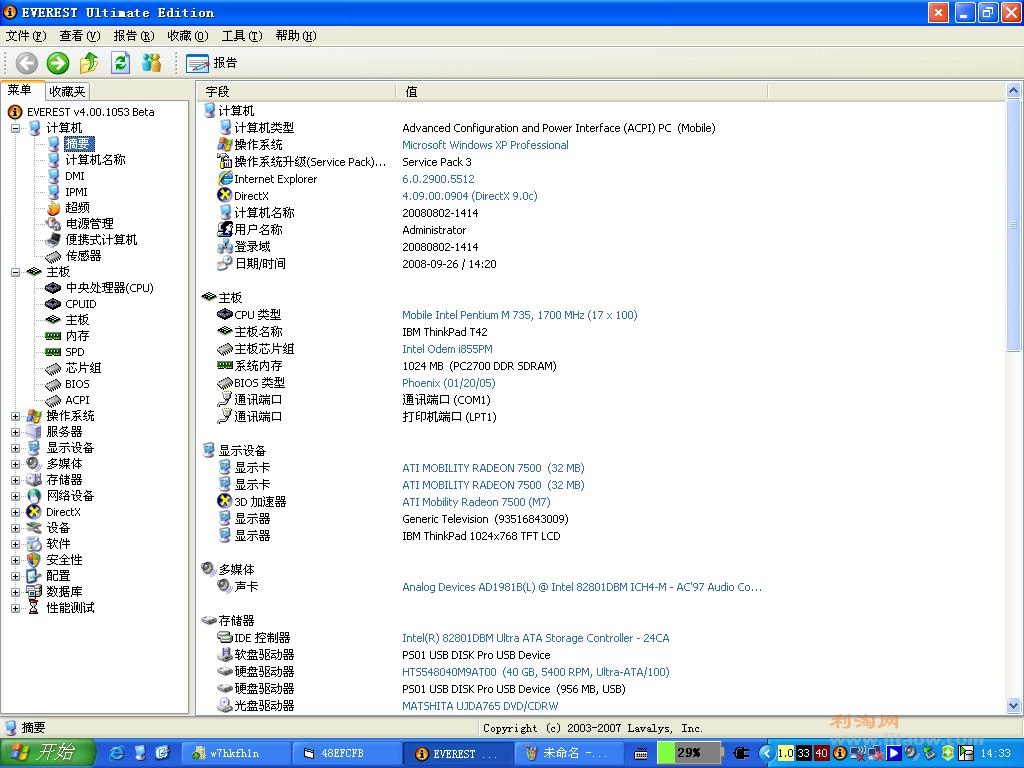
Task: Click the 字段 column header
Action: (x=297, y=91)
